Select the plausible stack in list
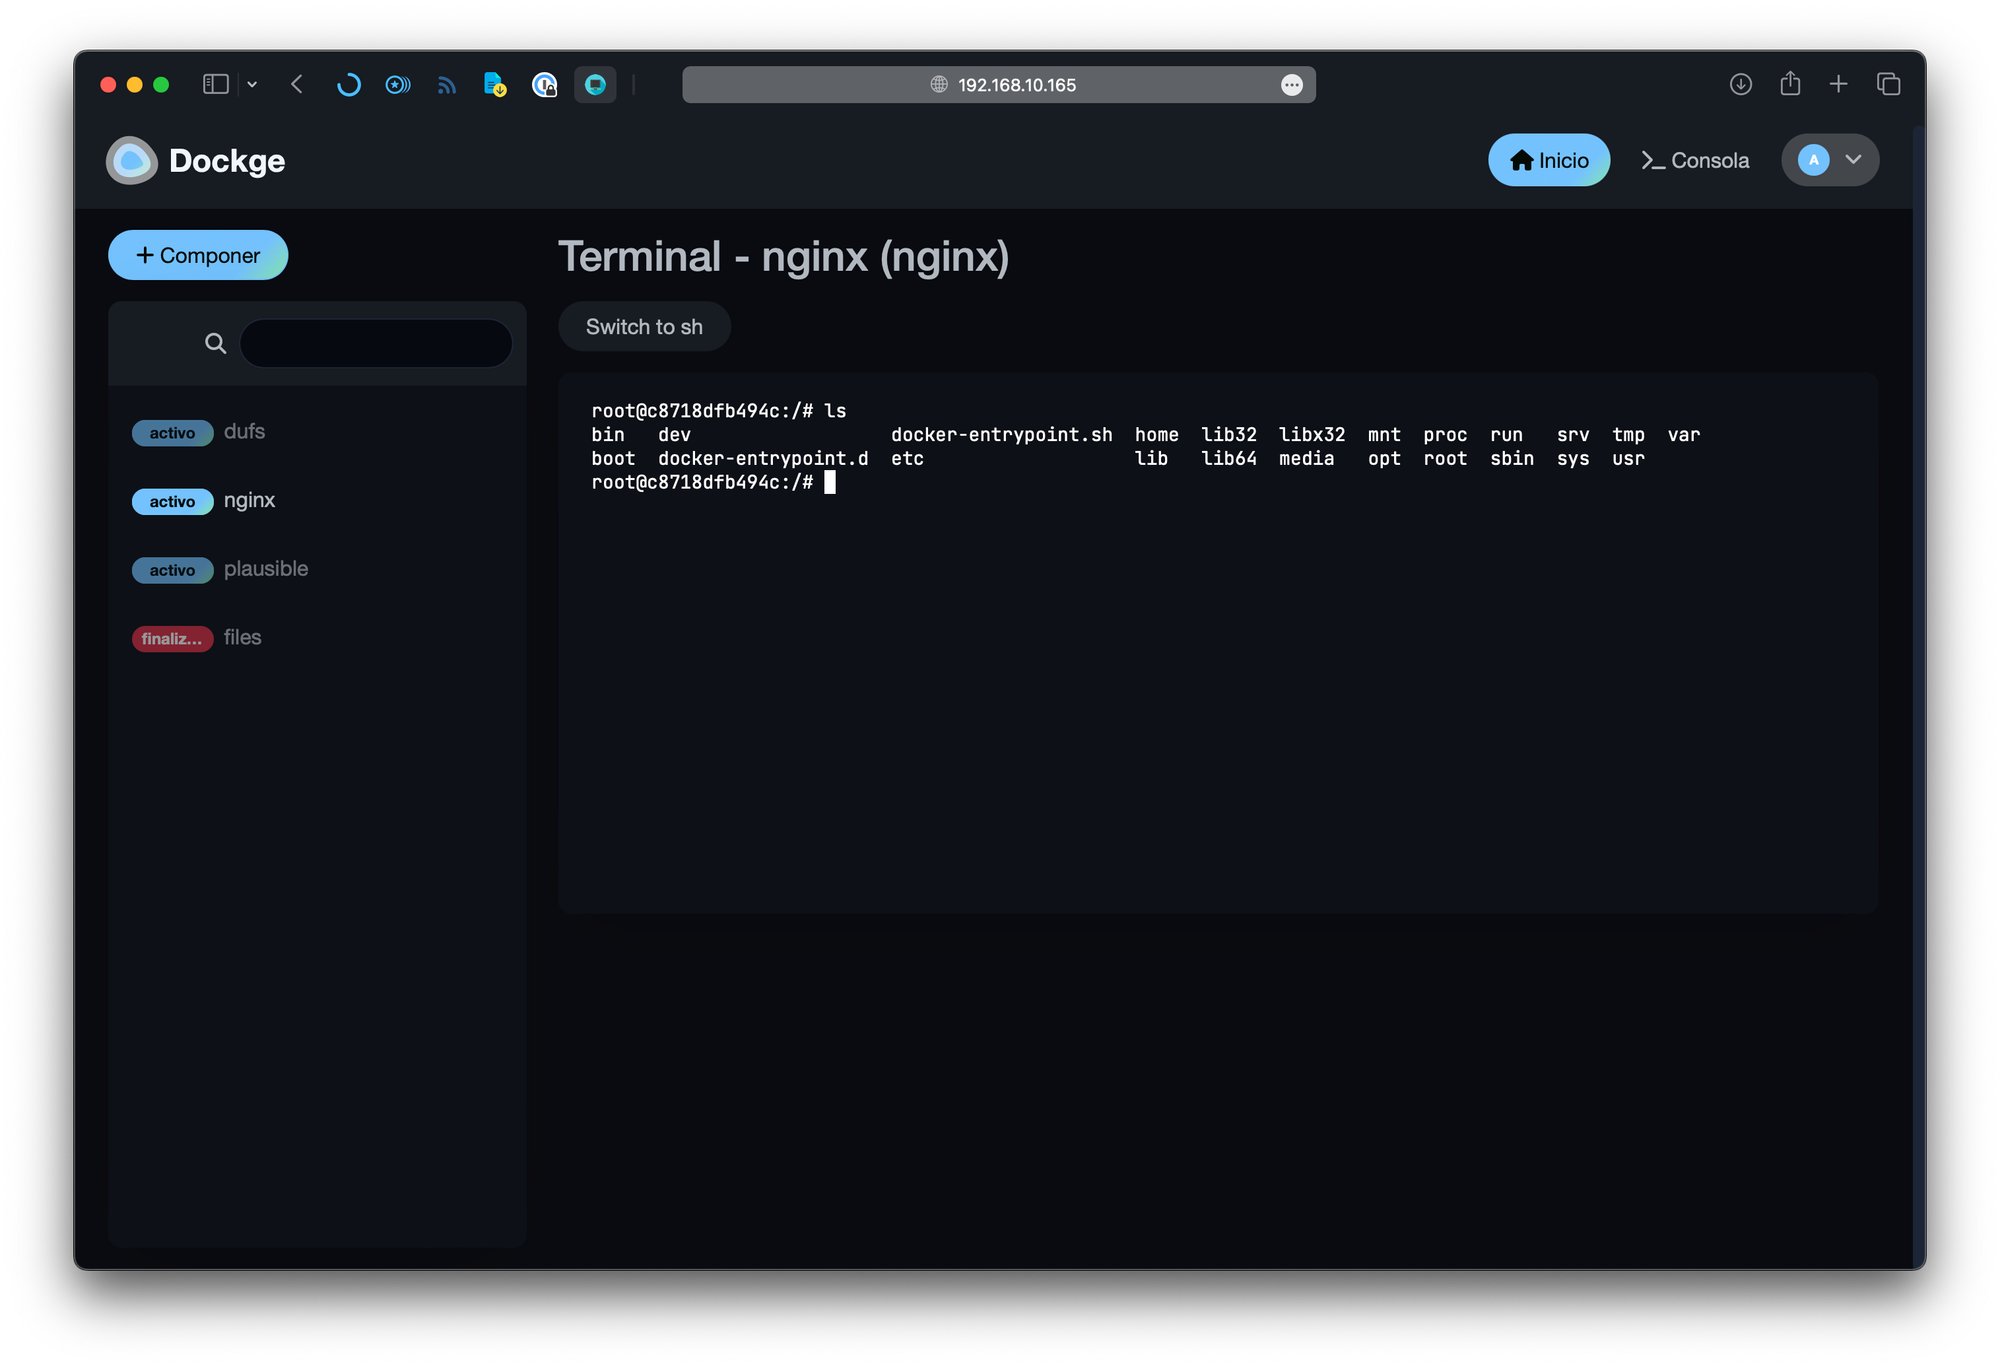 (317, 569)
